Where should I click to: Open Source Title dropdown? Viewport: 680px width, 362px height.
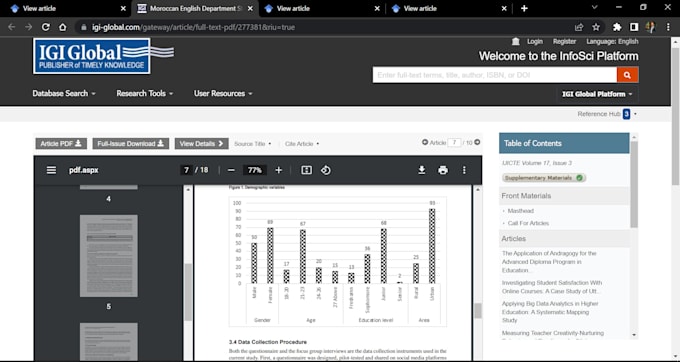click(253, 143)
